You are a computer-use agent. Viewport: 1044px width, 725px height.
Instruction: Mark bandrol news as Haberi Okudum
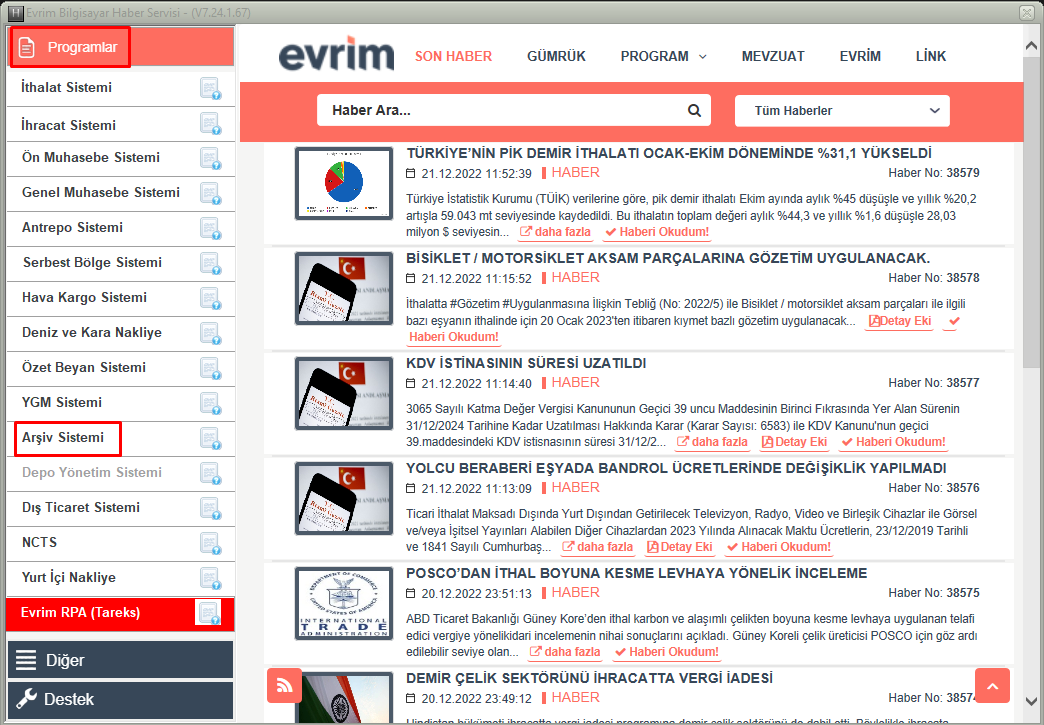click(779, 547)
